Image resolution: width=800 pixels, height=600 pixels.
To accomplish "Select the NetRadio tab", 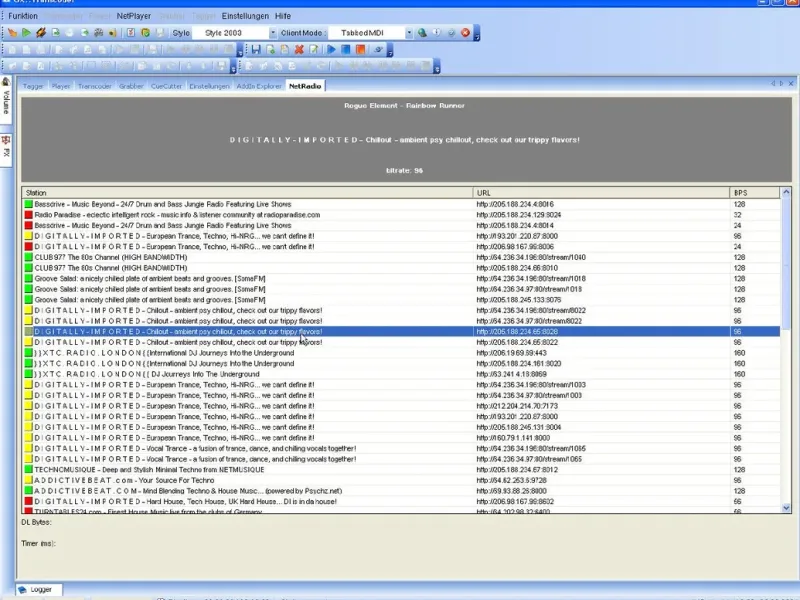I will point(305,86).
